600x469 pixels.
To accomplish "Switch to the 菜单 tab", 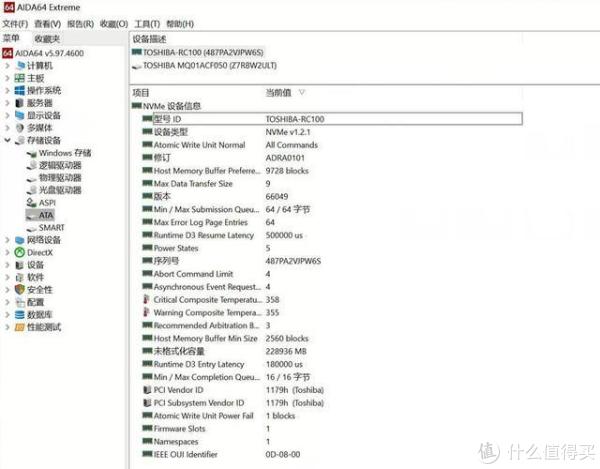I will 11,38.
